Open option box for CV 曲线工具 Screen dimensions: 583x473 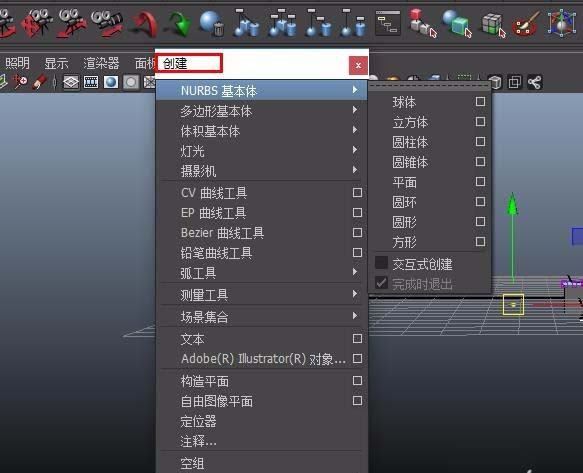357,192
